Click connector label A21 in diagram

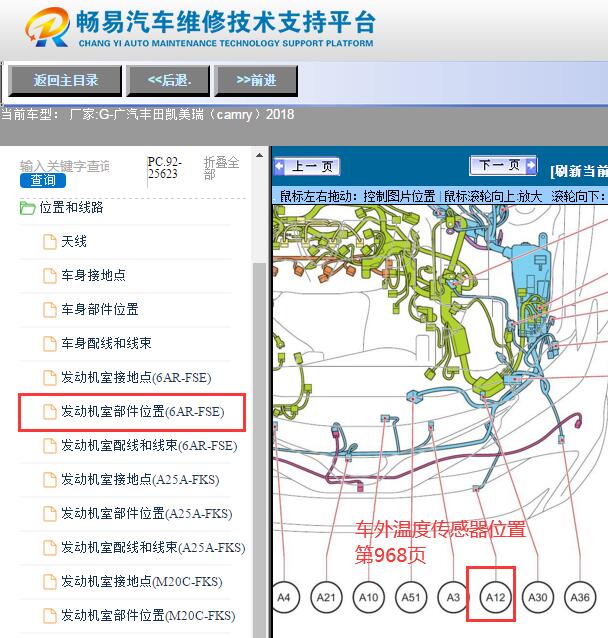click(x=326, y=597)
